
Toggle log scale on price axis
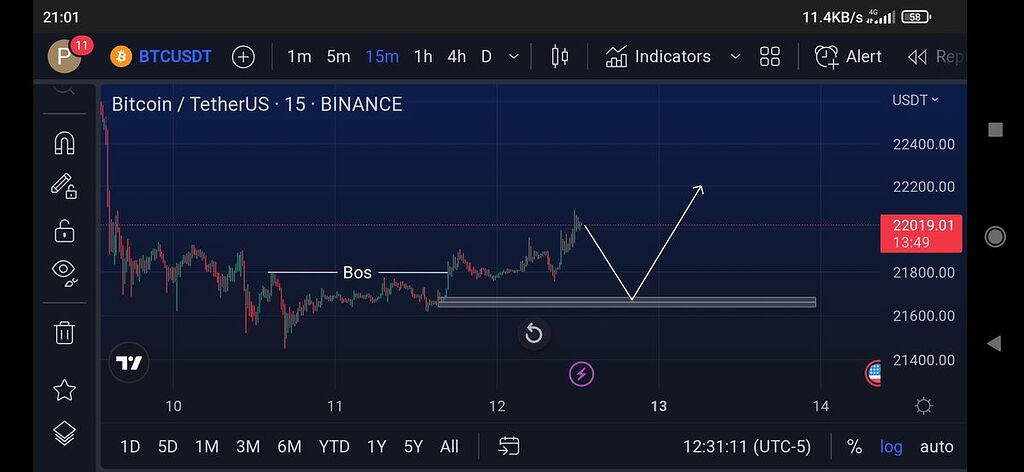pos(890,447)
